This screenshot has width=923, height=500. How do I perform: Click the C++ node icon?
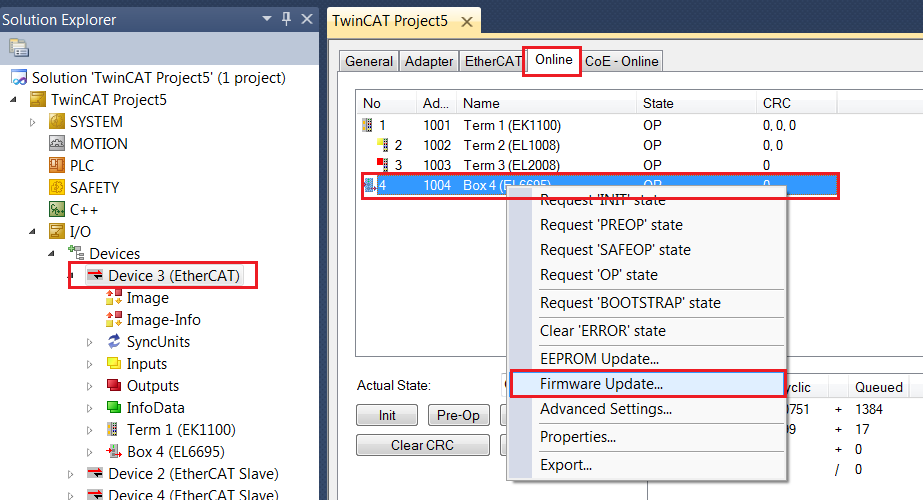pyautogui.click(x=57, y=210)
